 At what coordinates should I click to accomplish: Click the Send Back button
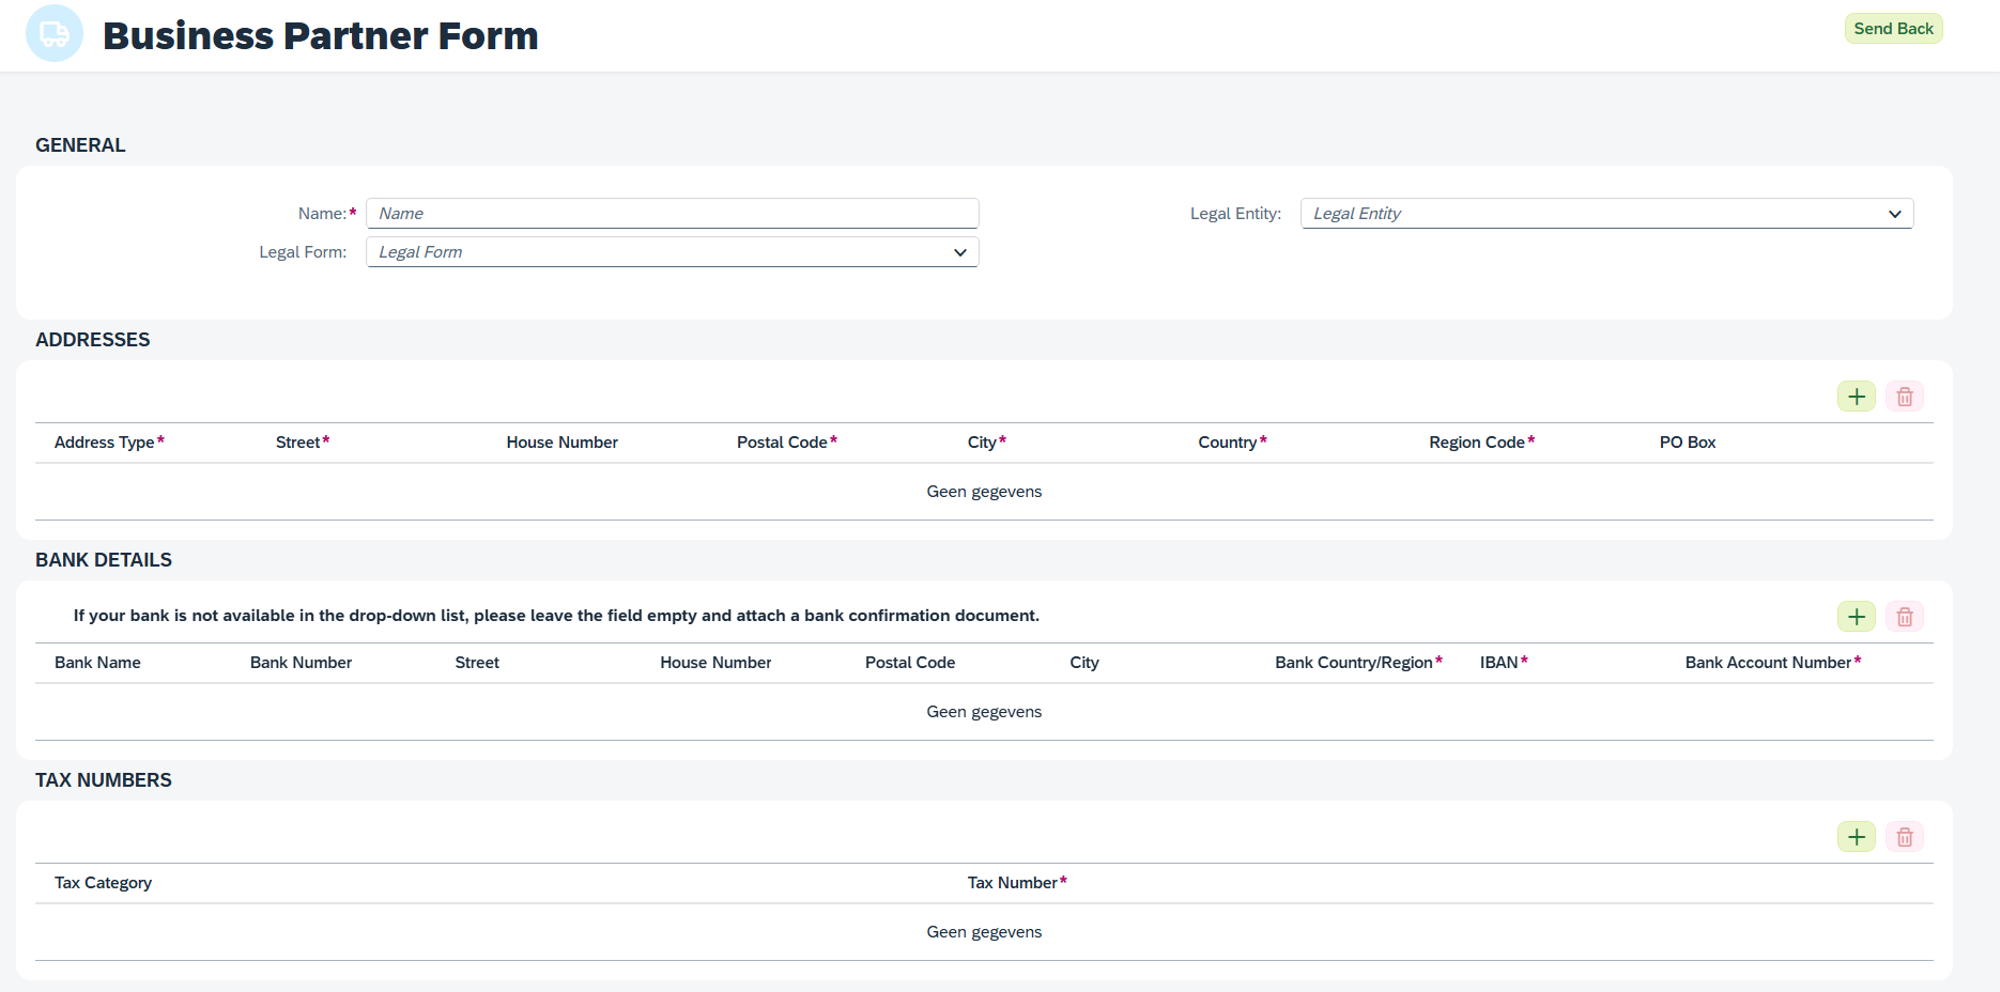1893,28
